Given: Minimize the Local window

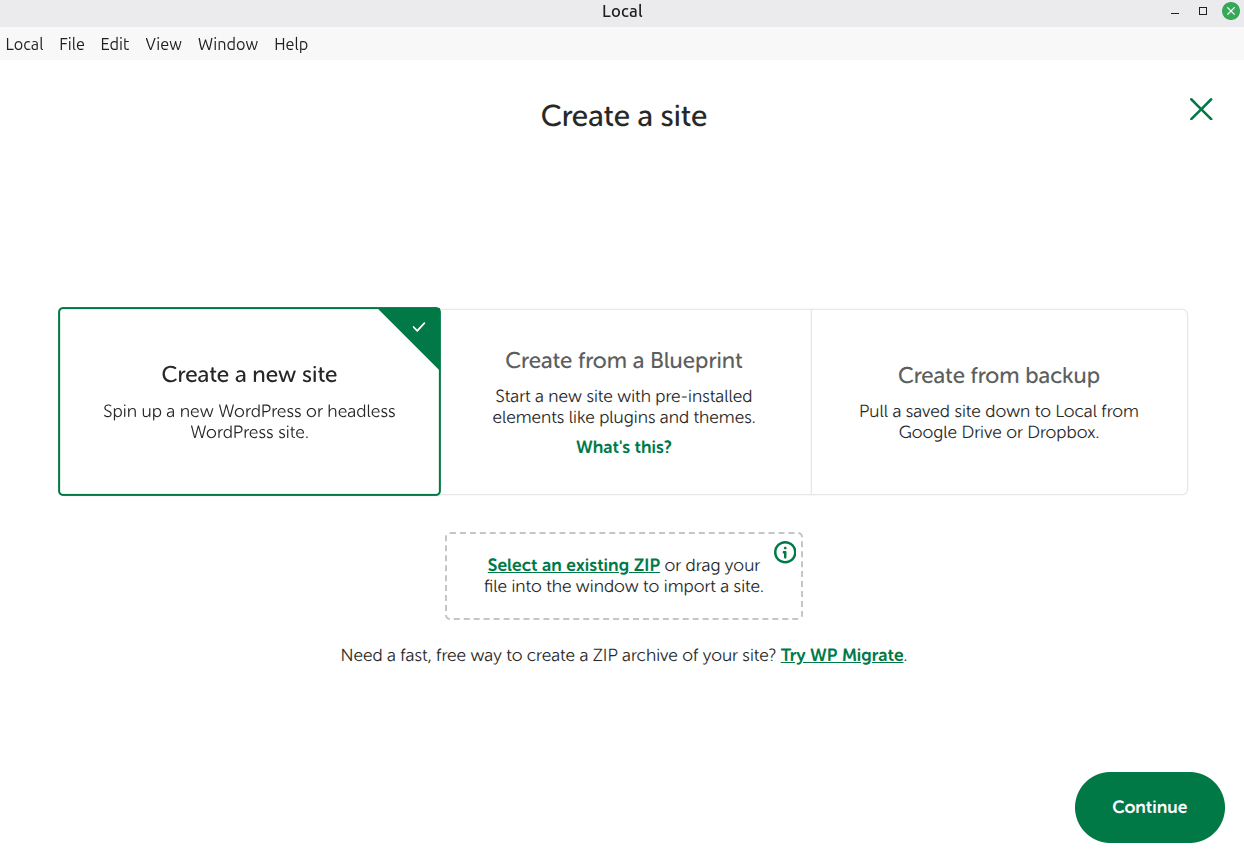Looking at the screenshot, I should tap(1175, 11).
